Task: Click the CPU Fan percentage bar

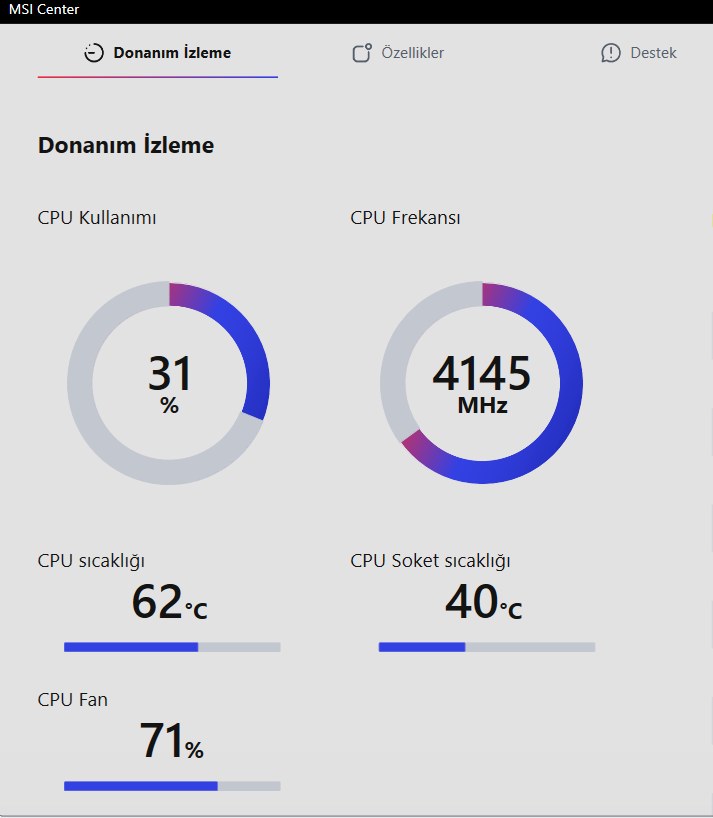Action: point(172,786)
